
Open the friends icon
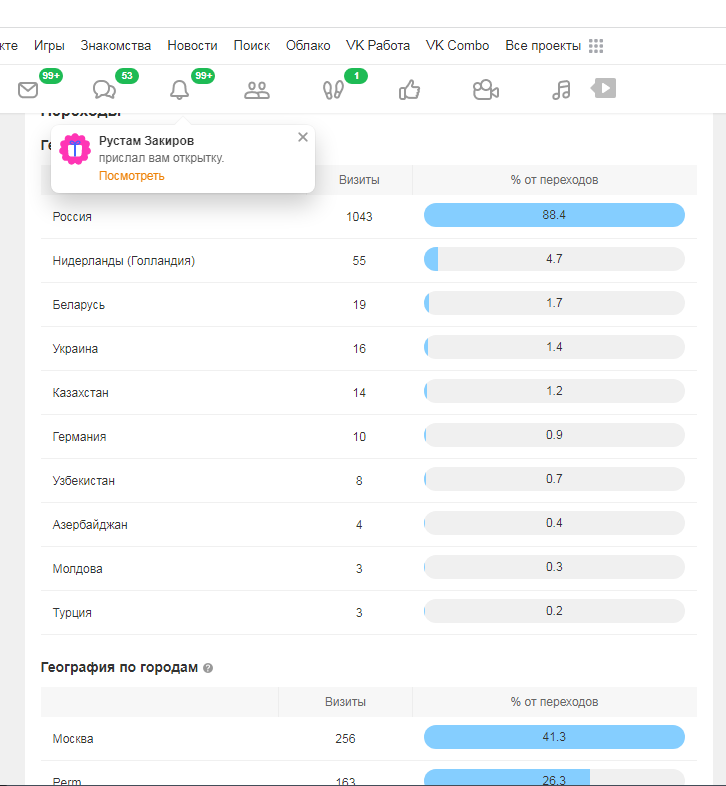[257, 90]
